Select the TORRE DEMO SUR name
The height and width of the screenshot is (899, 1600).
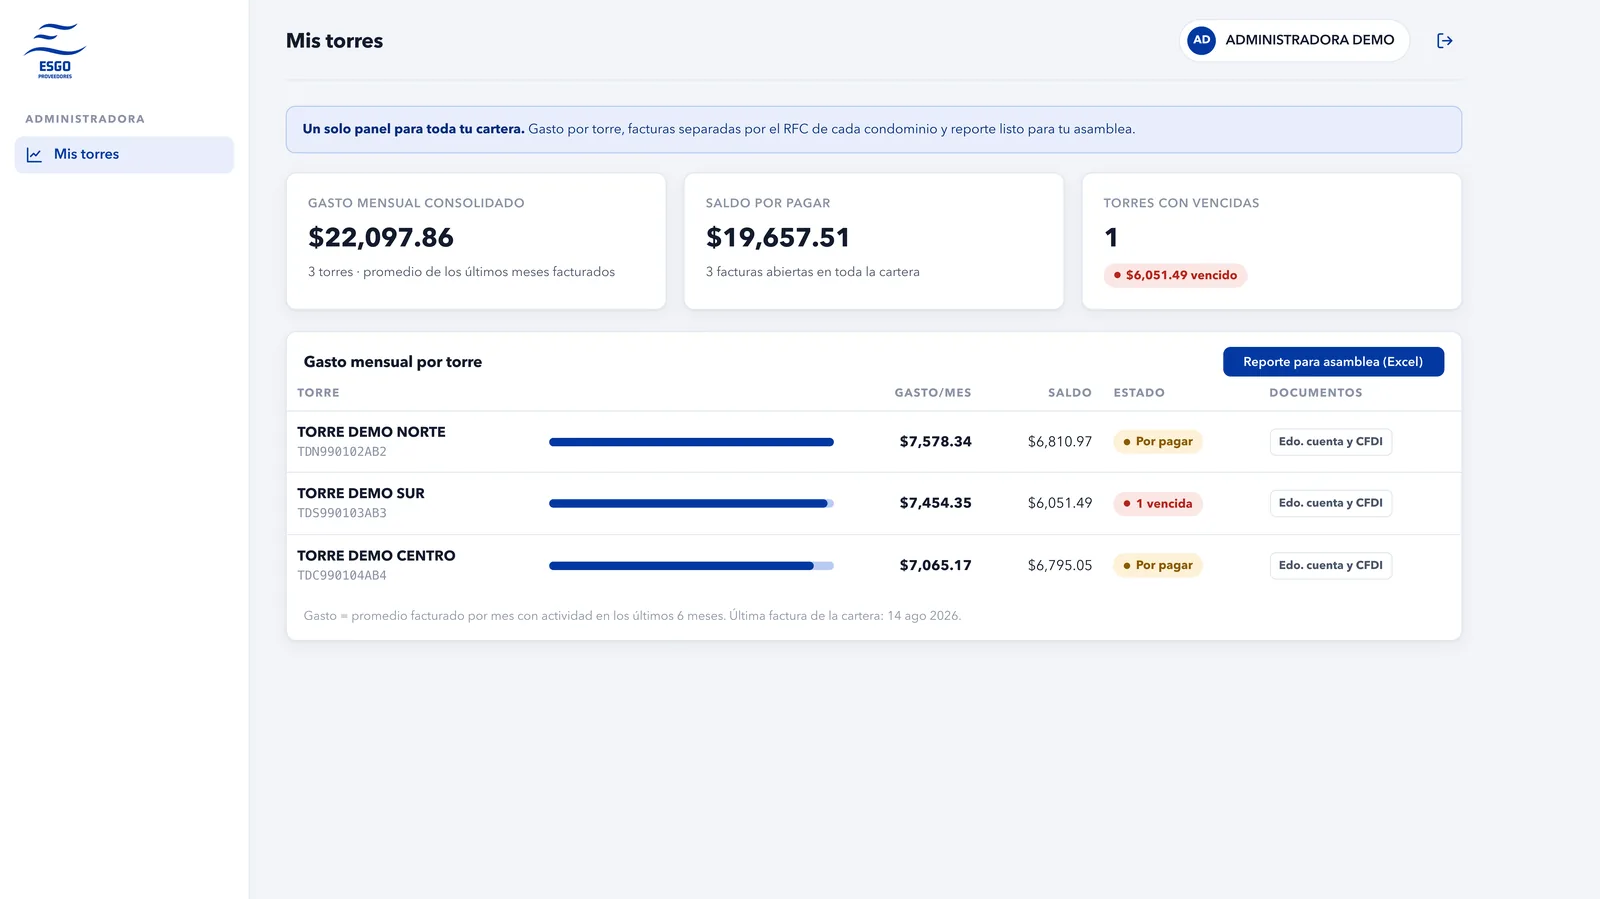pyautogui.click(x=361, y=493)
